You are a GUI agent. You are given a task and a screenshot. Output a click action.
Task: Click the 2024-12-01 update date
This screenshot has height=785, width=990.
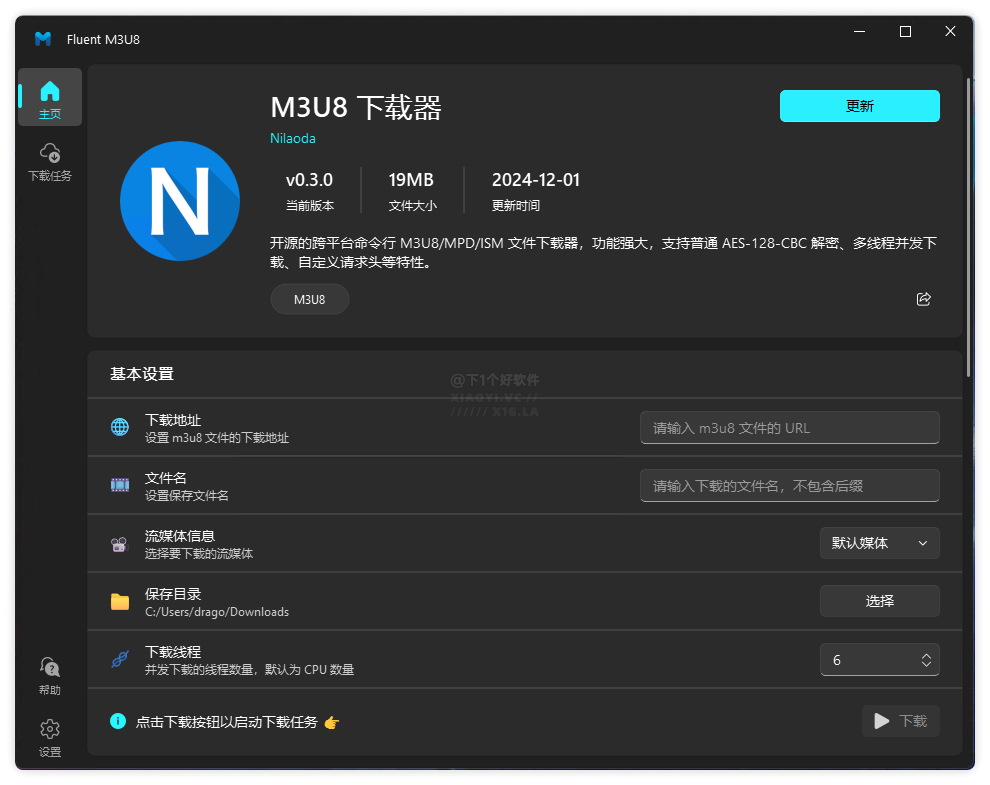(x=535, y=180)
